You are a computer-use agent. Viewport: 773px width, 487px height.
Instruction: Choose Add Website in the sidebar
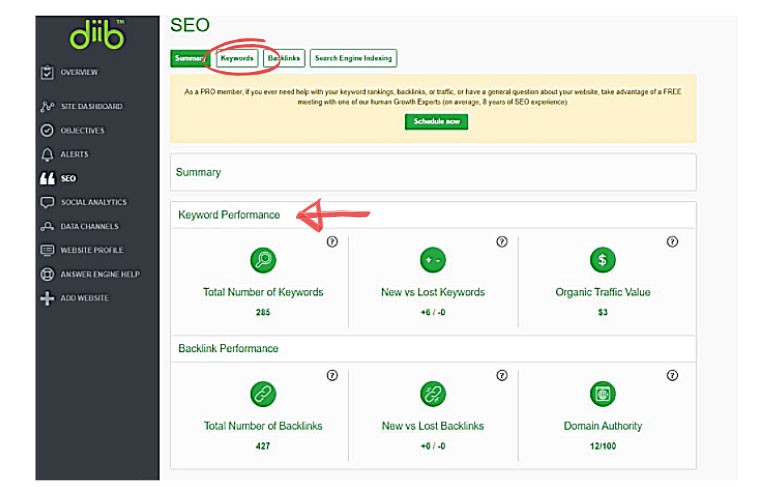point(85,298)
